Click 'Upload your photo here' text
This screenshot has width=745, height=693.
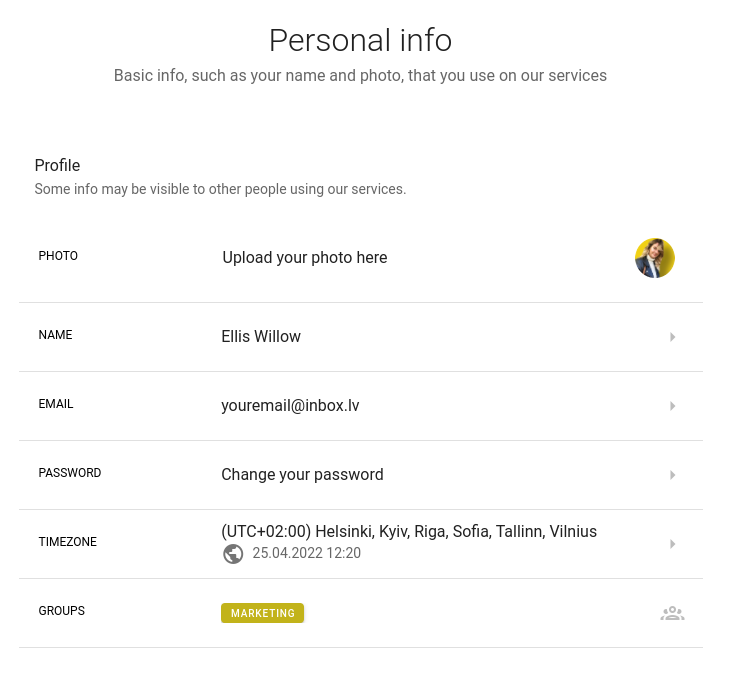pyautogui.click(x=305, y=257)
